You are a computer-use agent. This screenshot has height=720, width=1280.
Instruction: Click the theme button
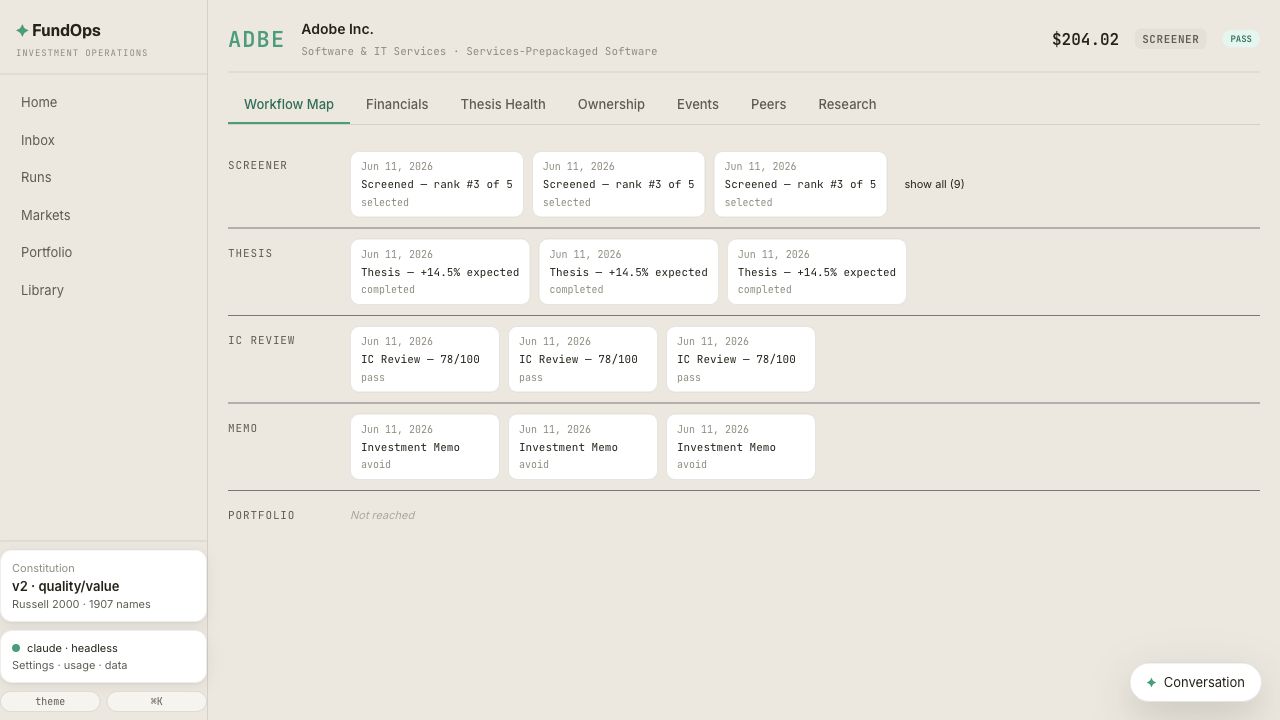50,702
